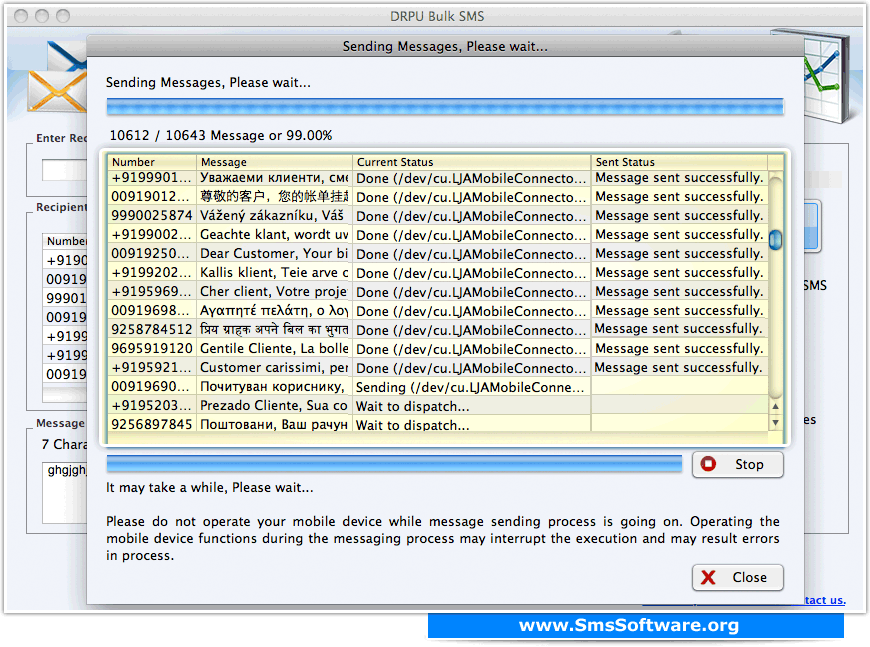Click number cell '+9195969...'
Viewport: 870px width, 647px height.
tap(151, 291)
